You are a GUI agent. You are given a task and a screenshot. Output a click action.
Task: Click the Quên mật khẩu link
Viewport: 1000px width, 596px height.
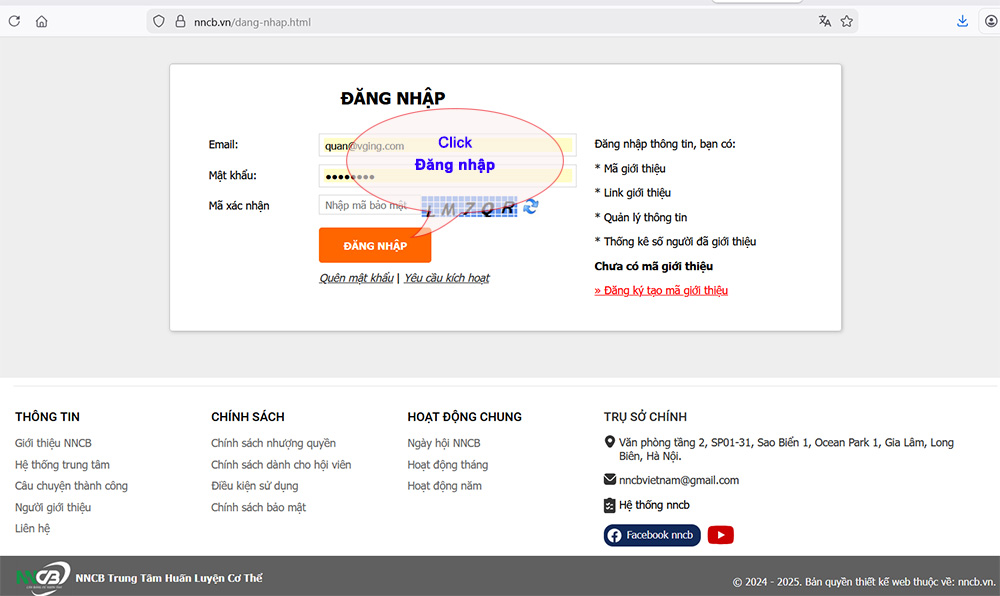pos(356,278)
